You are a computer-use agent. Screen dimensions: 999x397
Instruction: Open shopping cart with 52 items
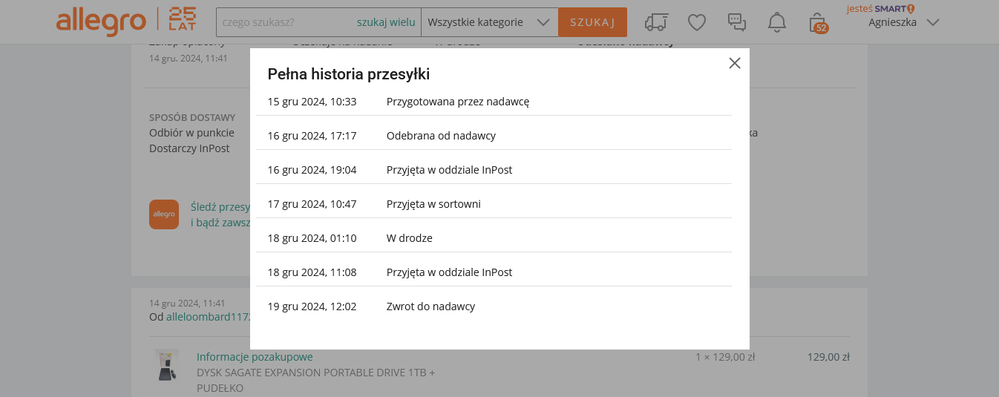tap(817, 23)
